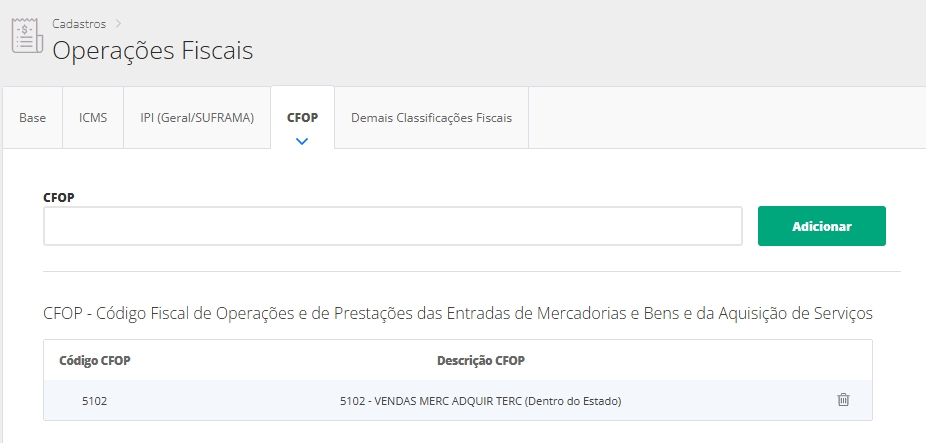This screenshot has height=443, width=926.
Task: Focus the CFOP text input field
Action: point(392,226)
